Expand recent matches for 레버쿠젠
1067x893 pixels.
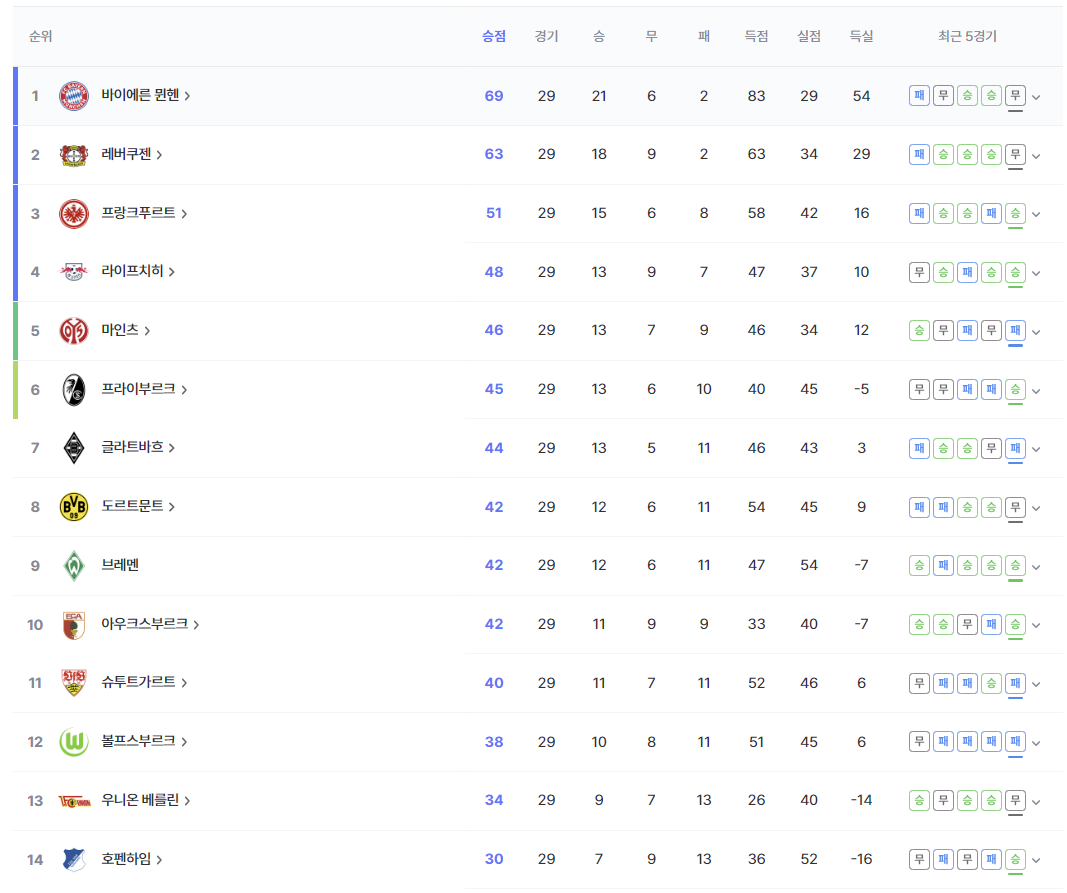1036,156
